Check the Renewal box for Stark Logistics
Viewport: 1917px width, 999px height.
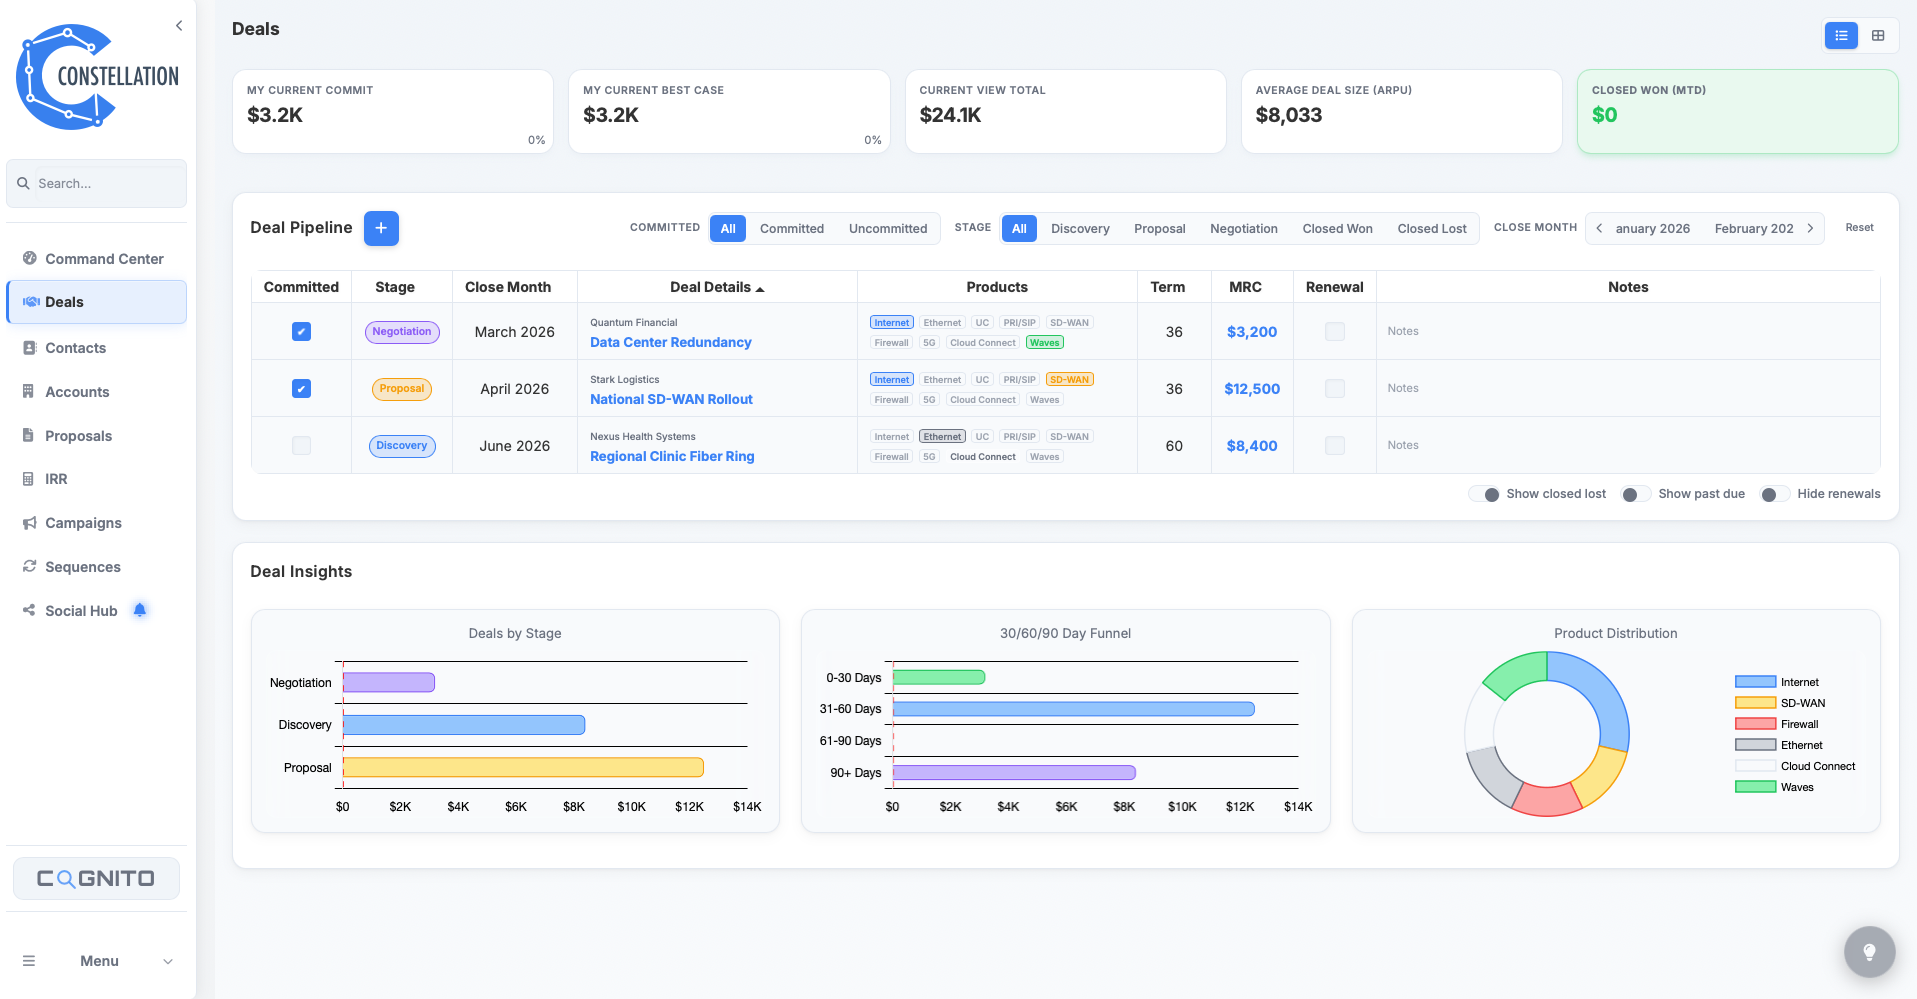[1334, 388]
